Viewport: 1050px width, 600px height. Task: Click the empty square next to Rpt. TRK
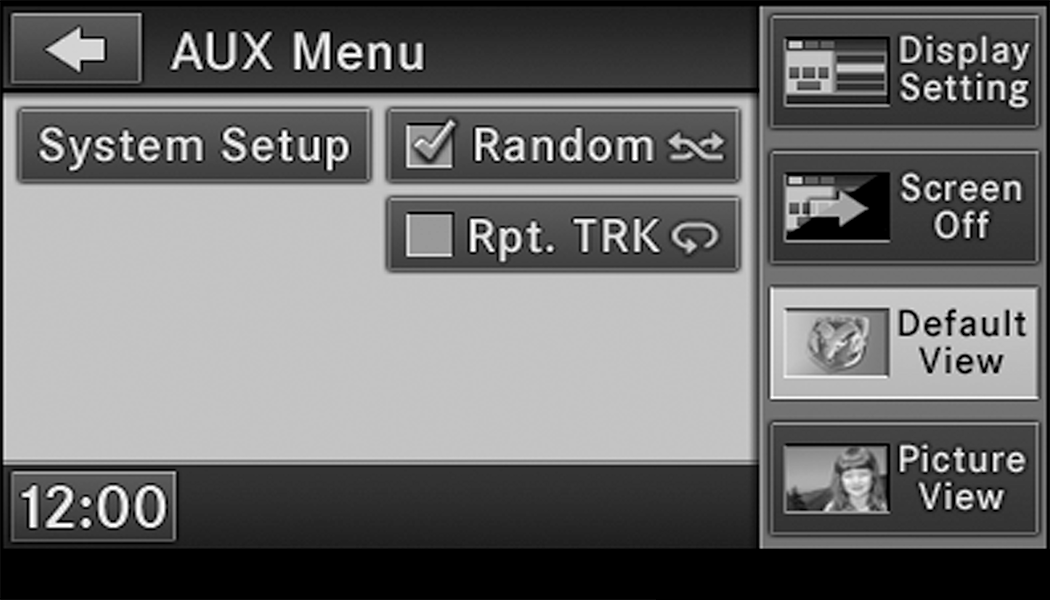click(429, 235)
